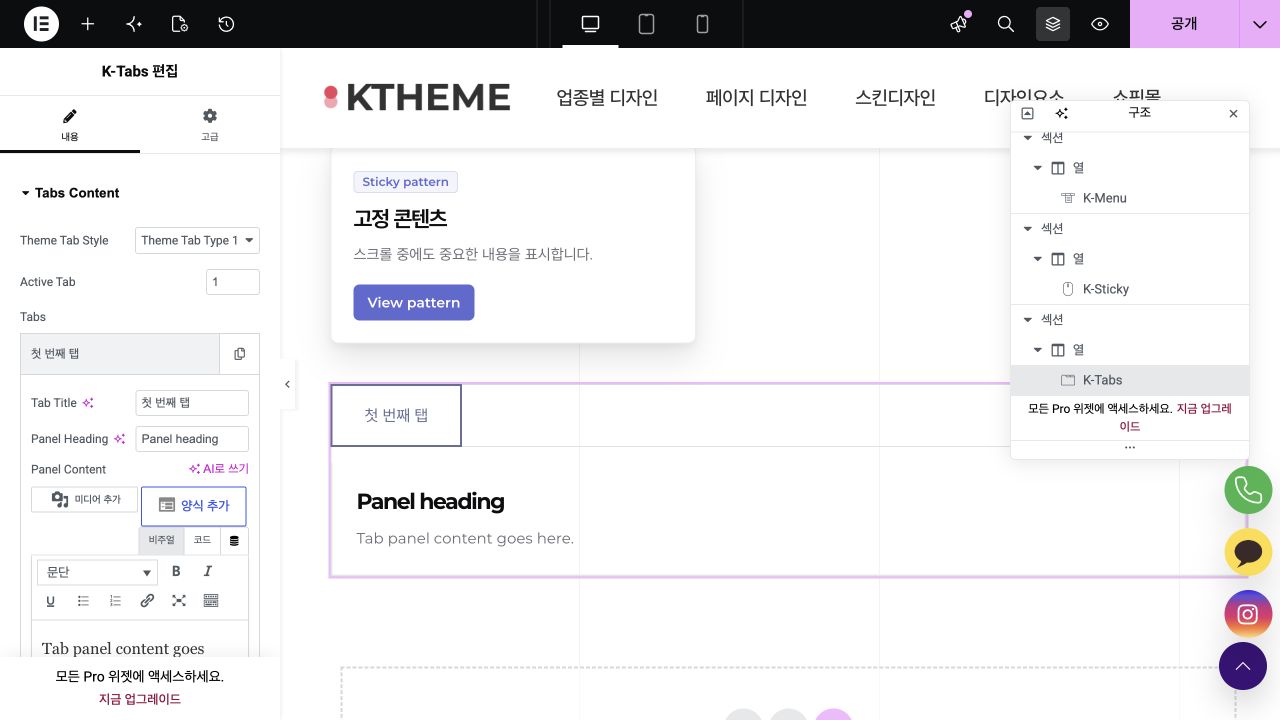Viewport: 1280px width, 720px height.
Task: Open the revision history icon
Action: click(x=226, y=24)
